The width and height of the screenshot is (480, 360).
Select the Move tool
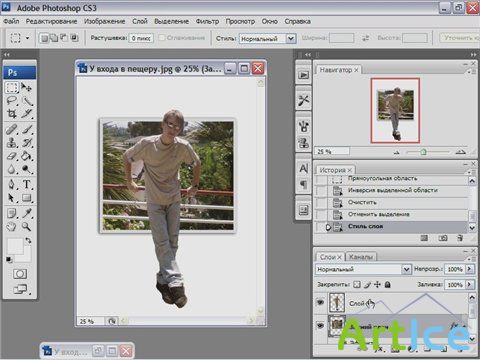pyautogui.click(x=27, y=87)
